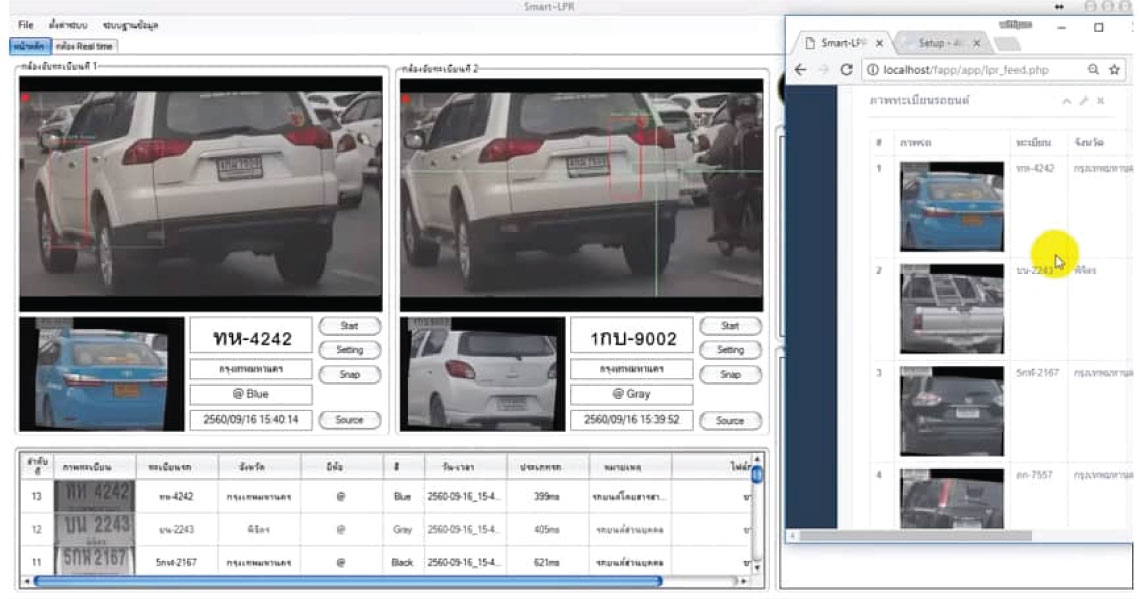The width and height of the screenshot is (1140, 599).
Task: Bookmark this page with the star icon
Action: tap(1116, 70)
